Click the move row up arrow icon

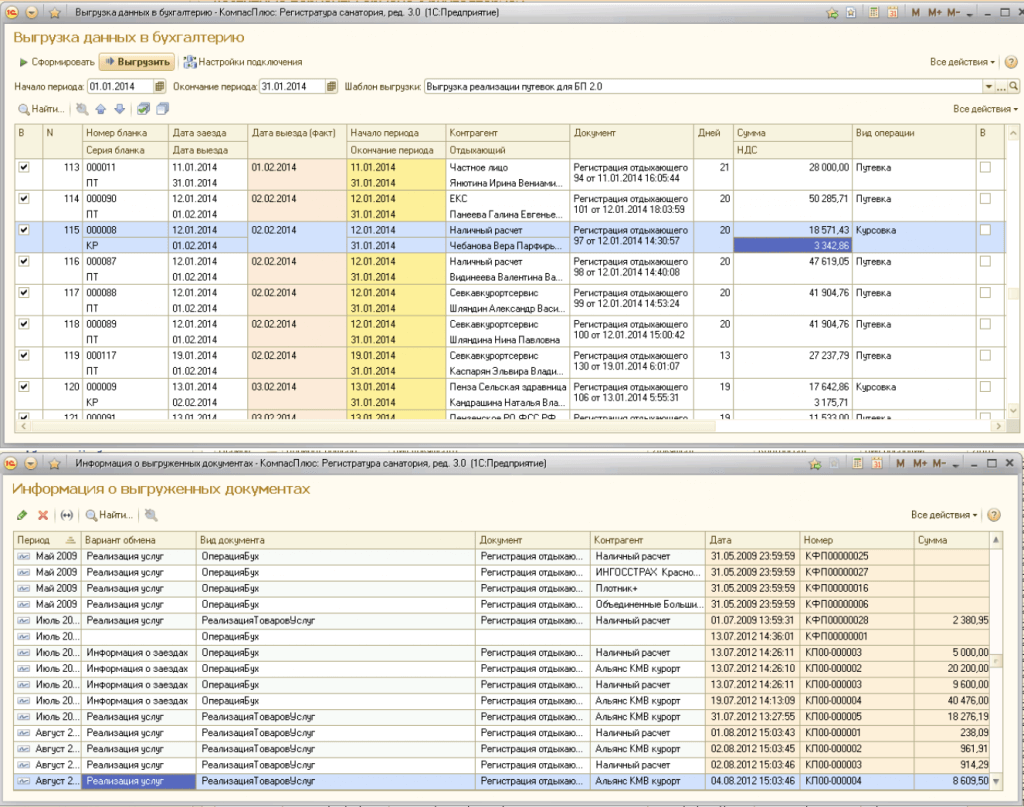tap(100, 109)
